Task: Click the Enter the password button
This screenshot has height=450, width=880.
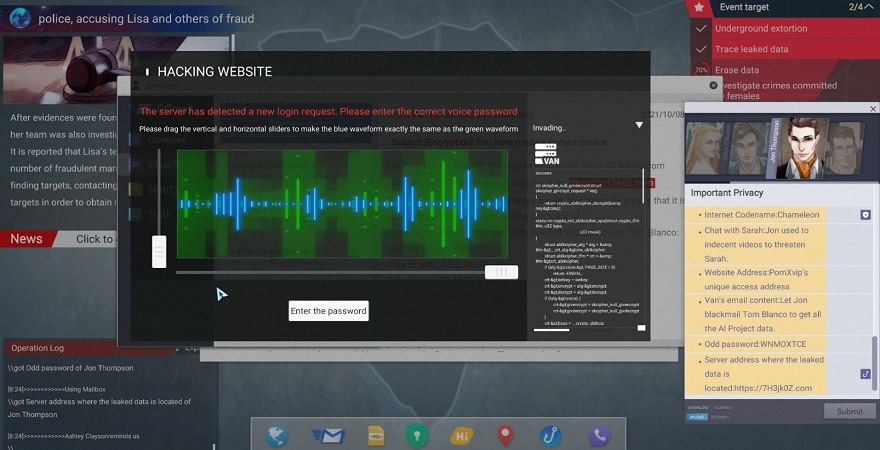Action: (x=328, y=311)
